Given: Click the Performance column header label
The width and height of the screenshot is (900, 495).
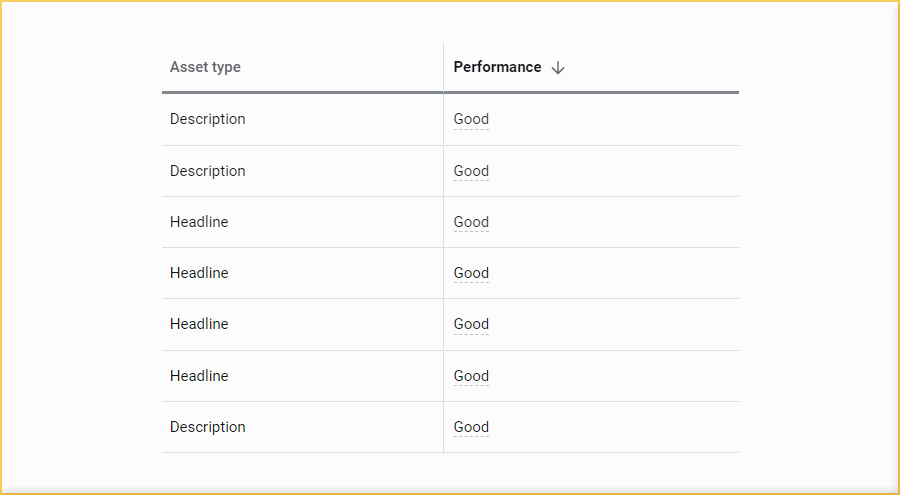Looking at the screenshot, I should [497, 68].
